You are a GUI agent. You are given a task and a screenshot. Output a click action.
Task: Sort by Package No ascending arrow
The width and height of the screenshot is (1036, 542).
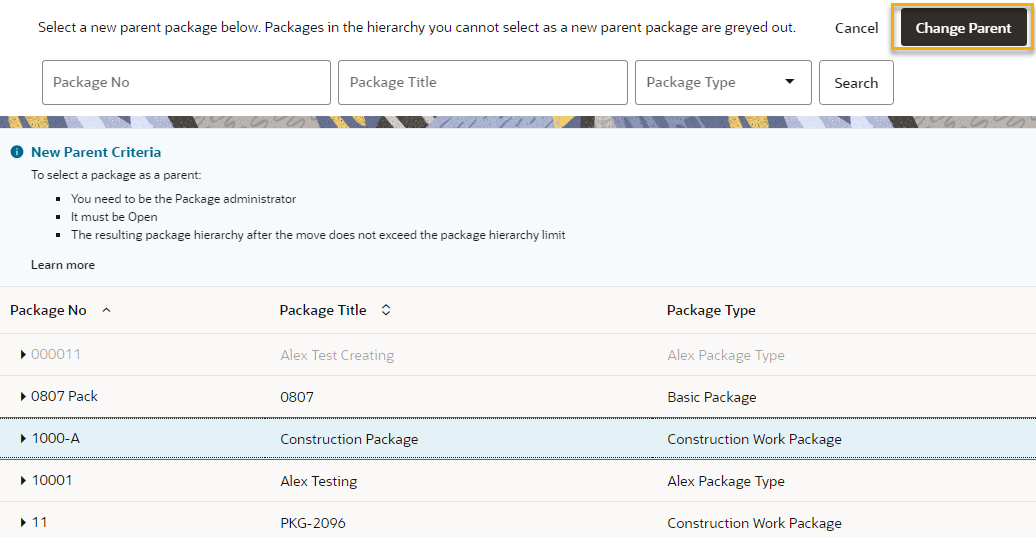106,310
